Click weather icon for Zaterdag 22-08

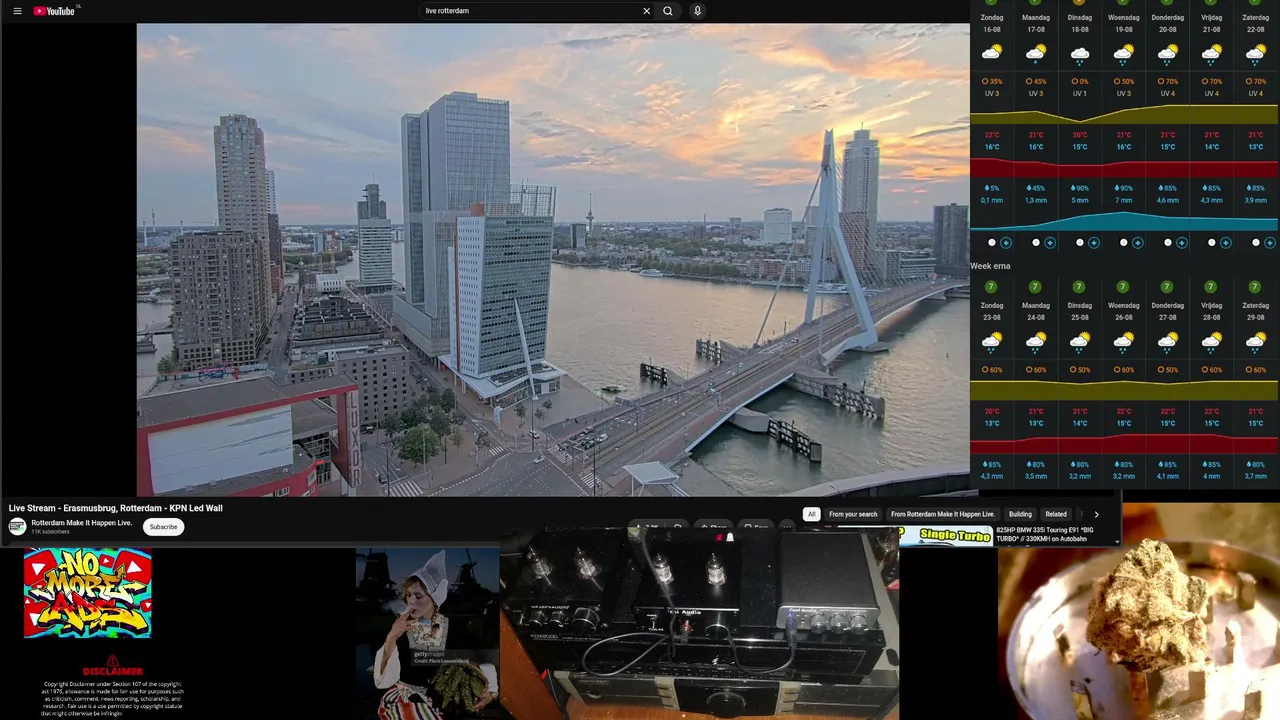[x=1256, y=52]
